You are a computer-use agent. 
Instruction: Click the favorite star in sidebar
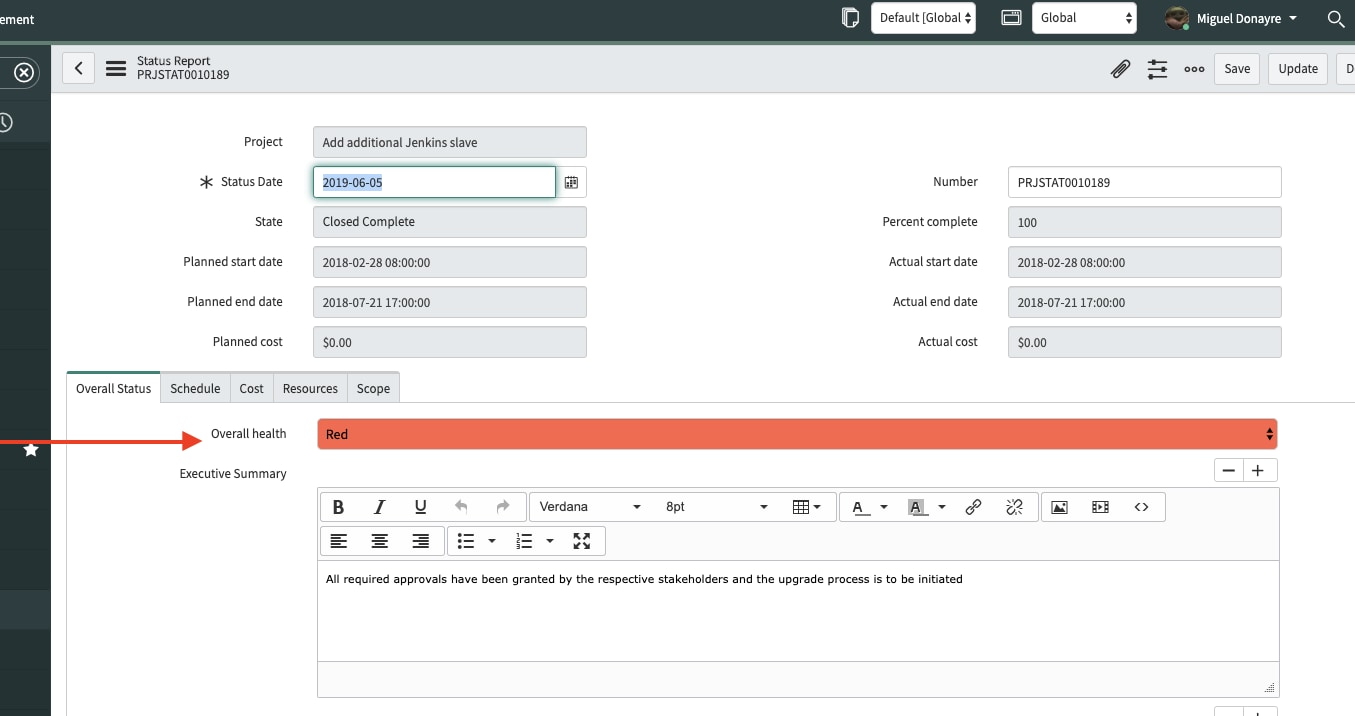[x=31, y=450]
